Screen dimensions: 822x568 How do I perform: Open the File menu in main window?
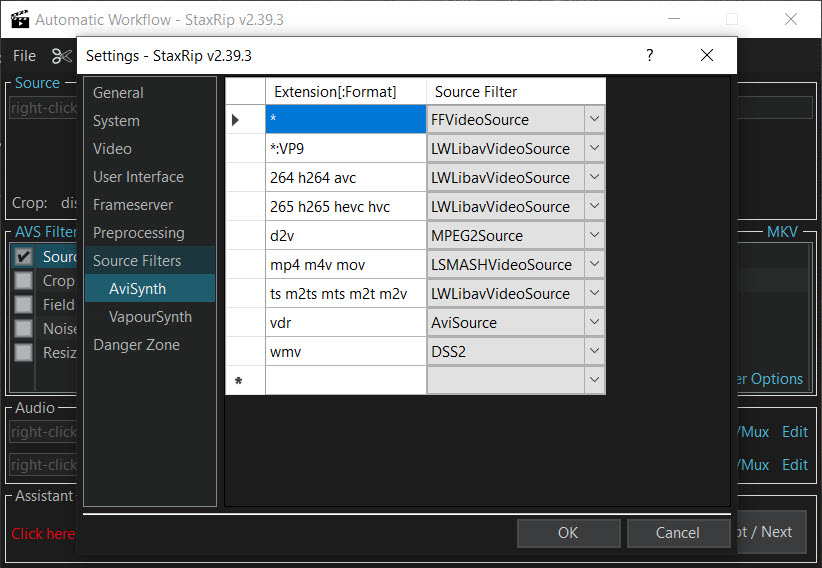pyautogui.click(x=24, y=56)
